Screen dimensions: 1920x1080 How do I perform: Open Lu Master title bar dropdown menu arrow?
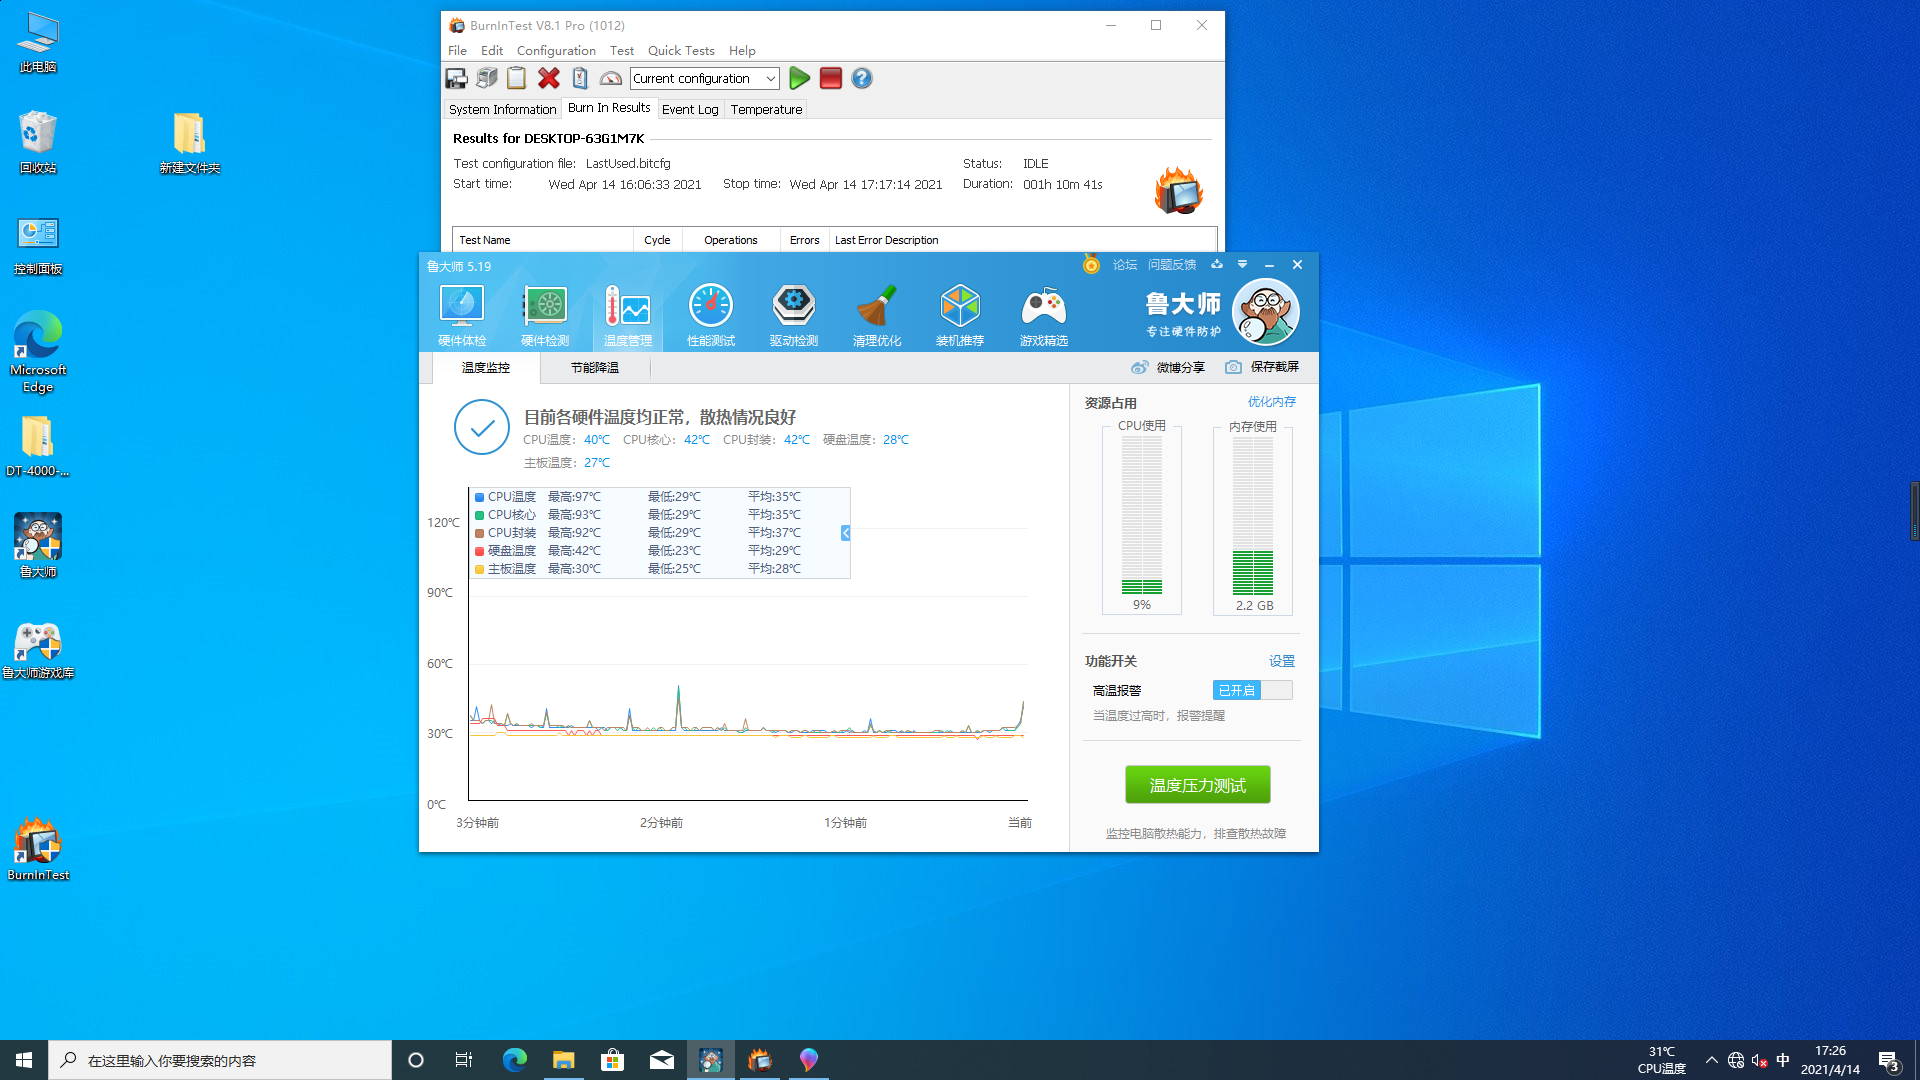coord(1242,265)
